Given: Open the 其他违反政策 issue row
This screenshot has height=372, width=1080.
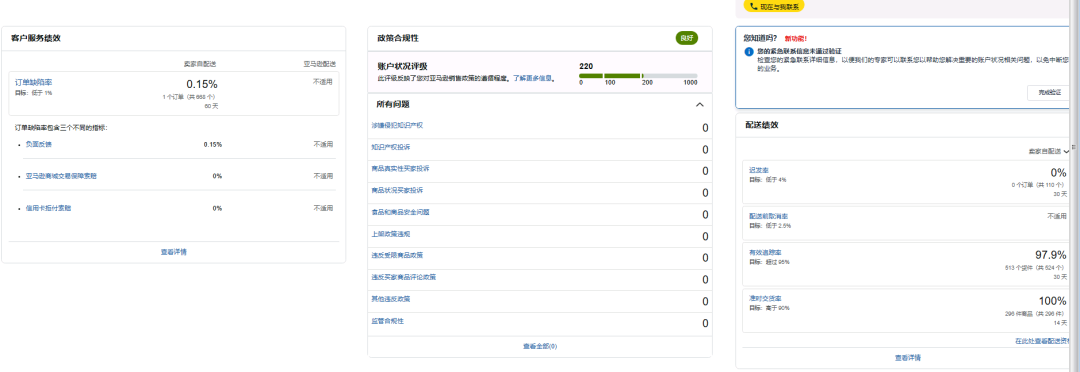Looking at the screenshot, I should pyautogui.click(x=540, y=301).
